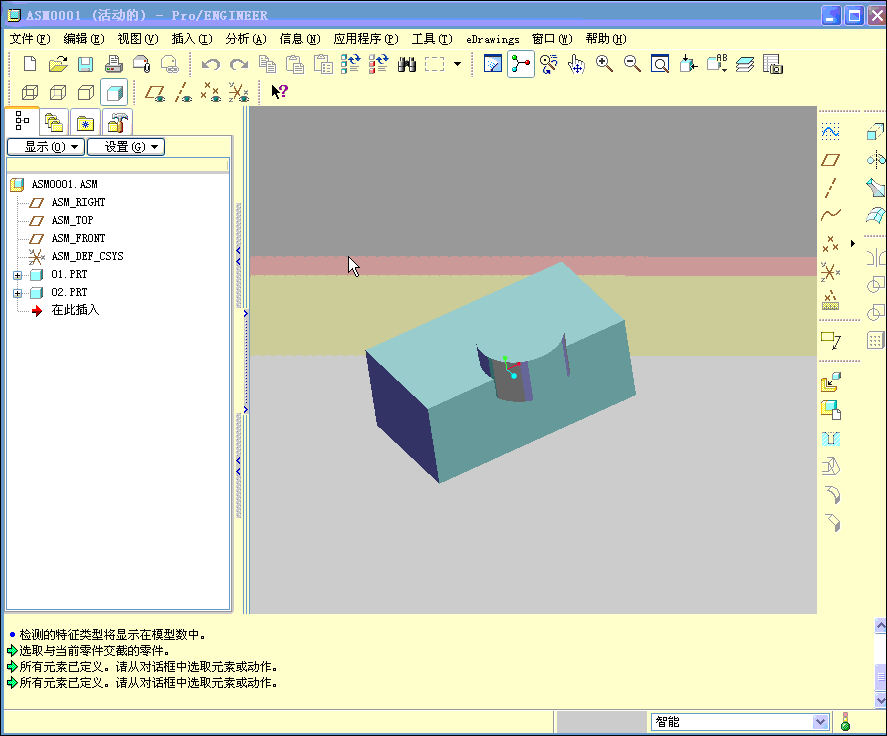Toggle coordinate systems visibility
Screen dimensions: 887x736
(239, 92)
